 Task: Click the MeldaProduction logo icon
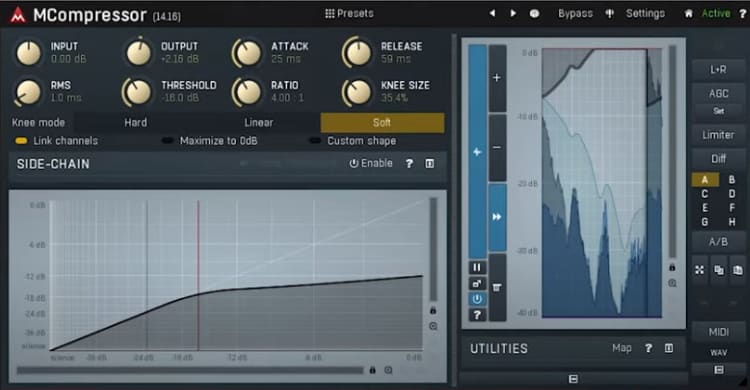(x=18, y=15)
